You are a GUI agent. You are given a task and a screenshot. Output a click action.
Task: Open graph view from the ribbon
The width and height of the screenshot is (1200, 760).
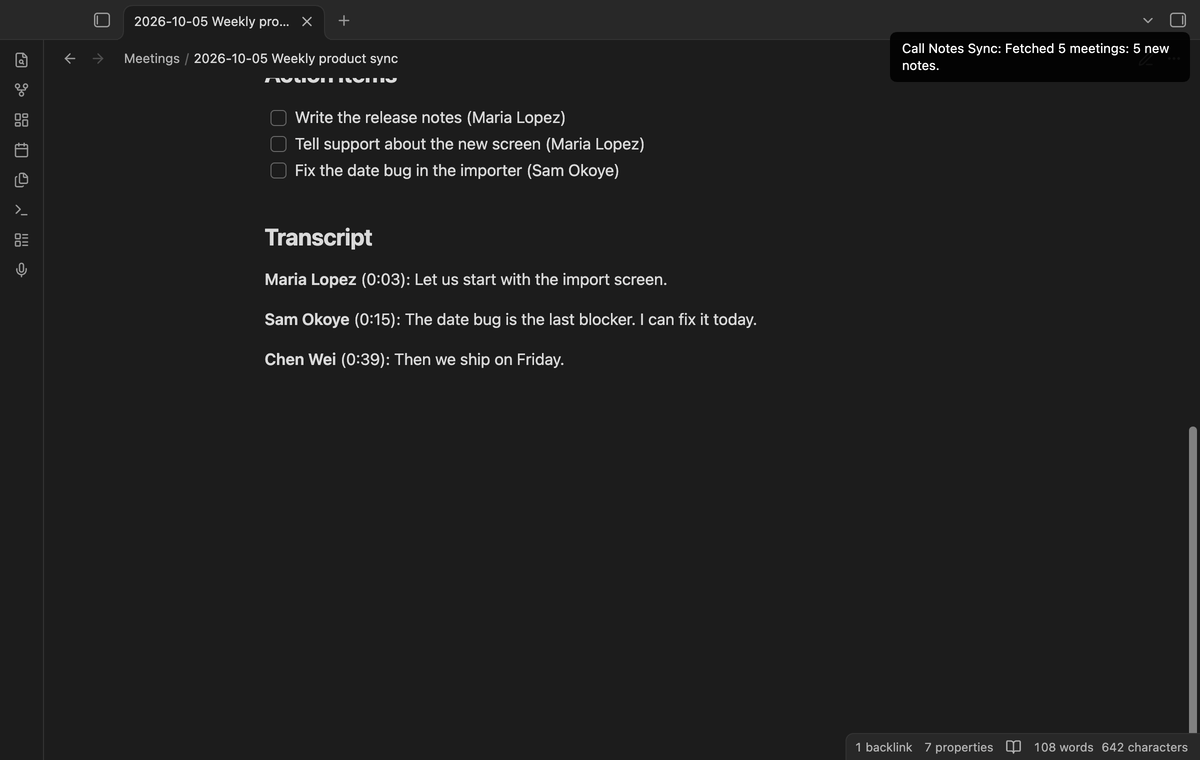point(22,90)
